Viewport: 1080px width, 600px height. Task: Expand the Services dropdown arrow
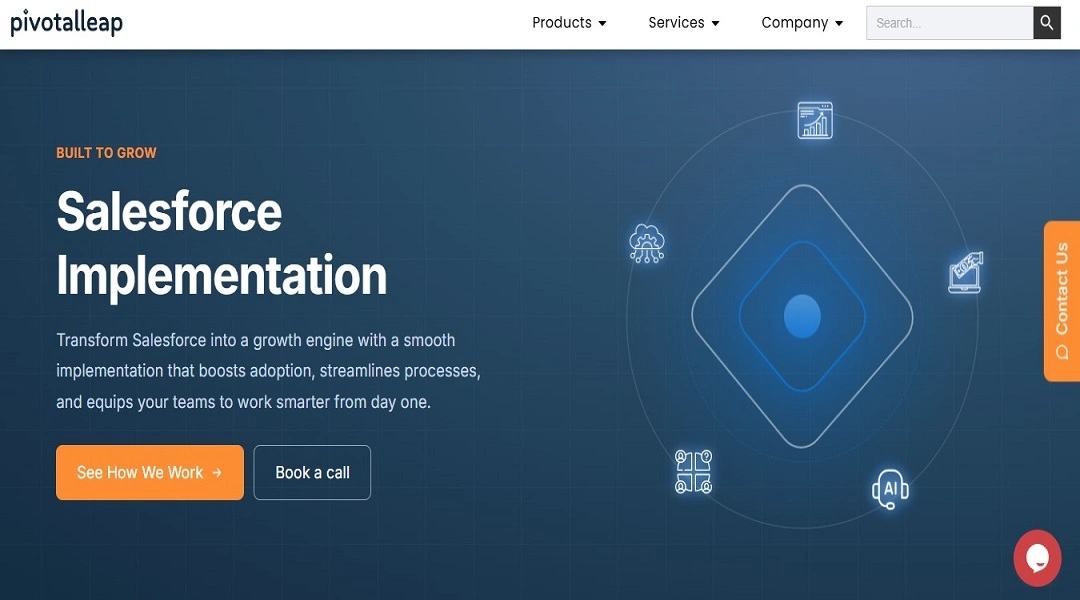coord(716,23)
